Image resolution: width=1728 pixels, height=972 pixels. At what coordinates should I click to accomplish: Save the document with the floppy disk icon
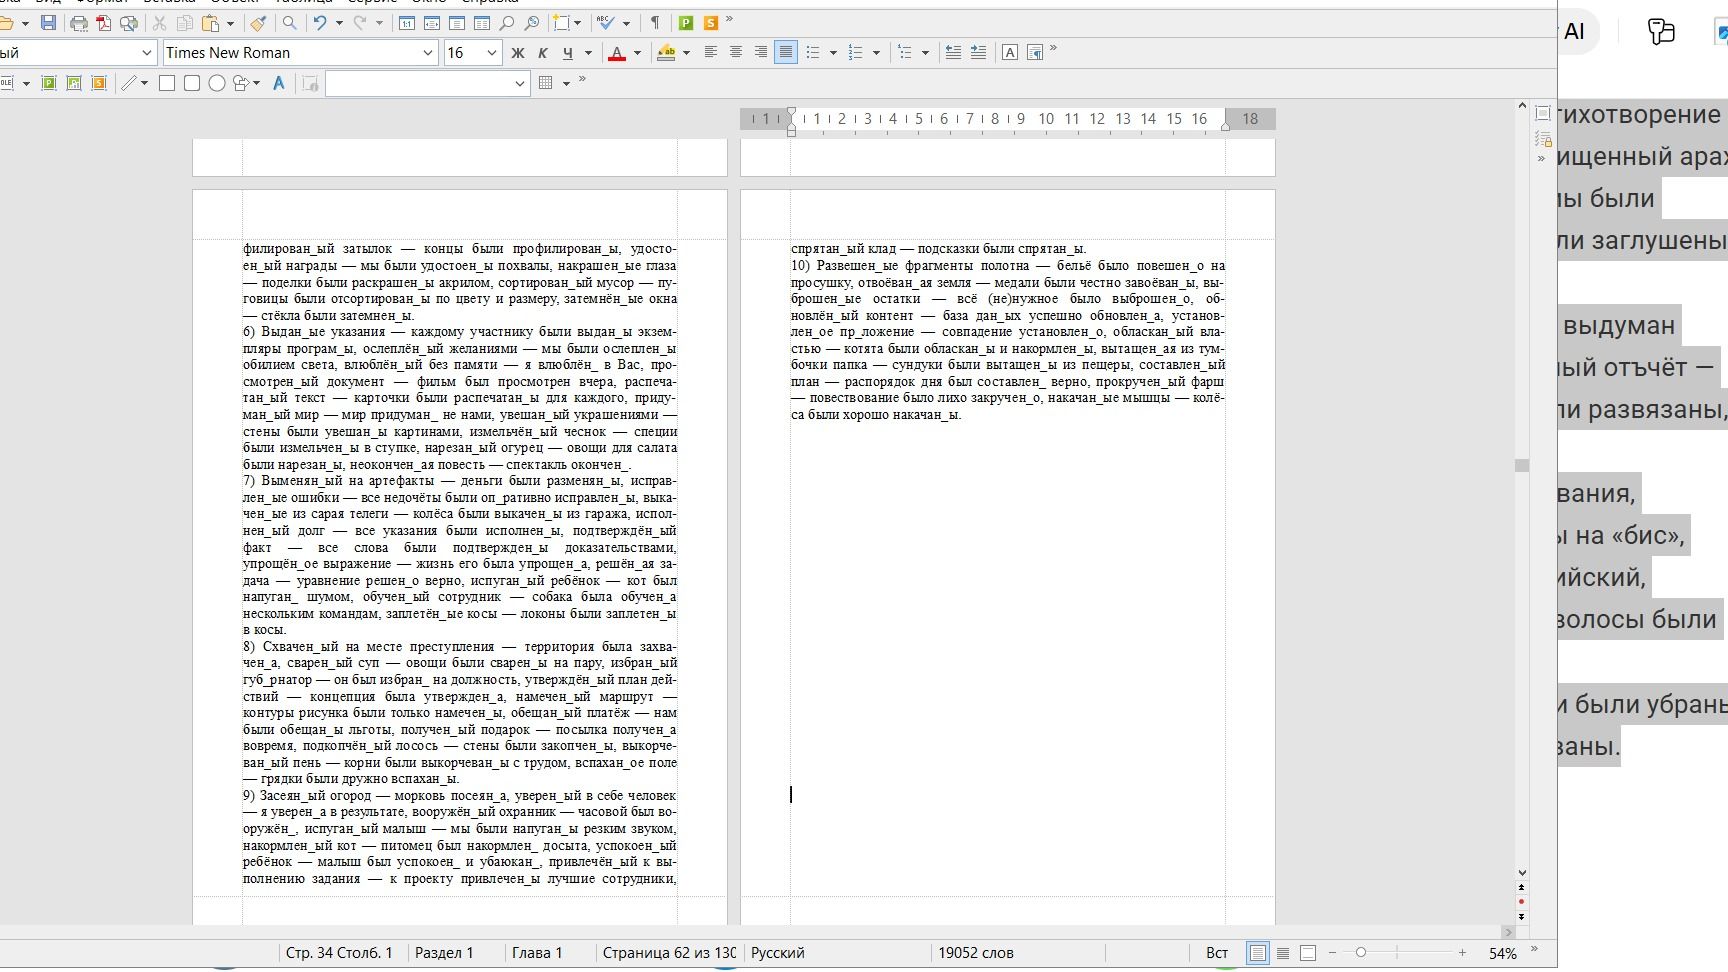pyautogui.click(x=48, y=23)
